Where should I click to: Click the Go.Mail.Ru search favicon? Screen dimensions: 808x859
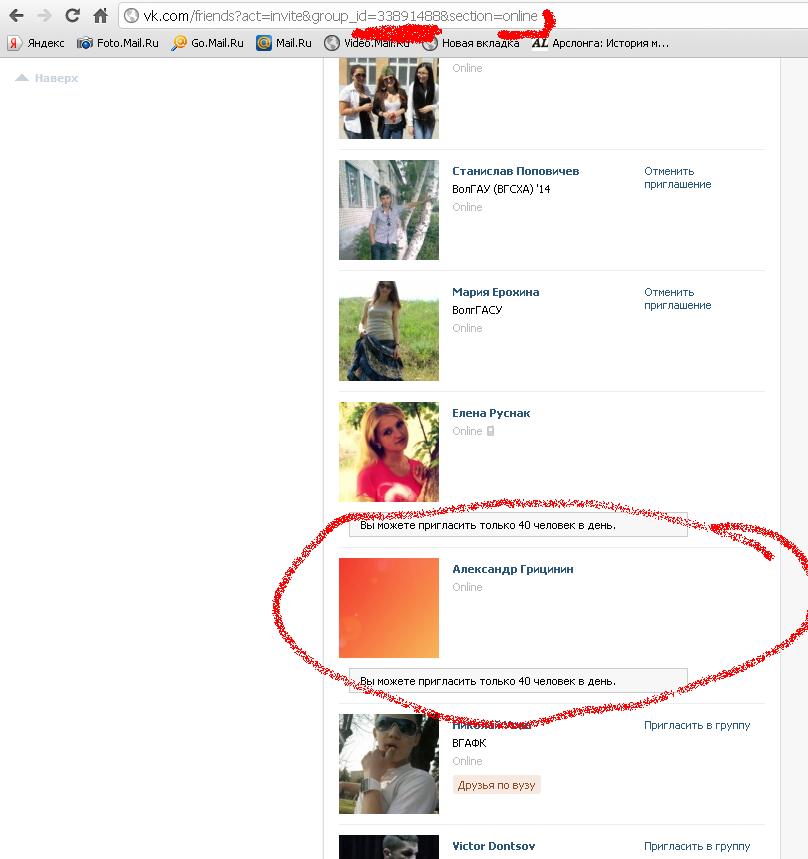coord(179,43)
